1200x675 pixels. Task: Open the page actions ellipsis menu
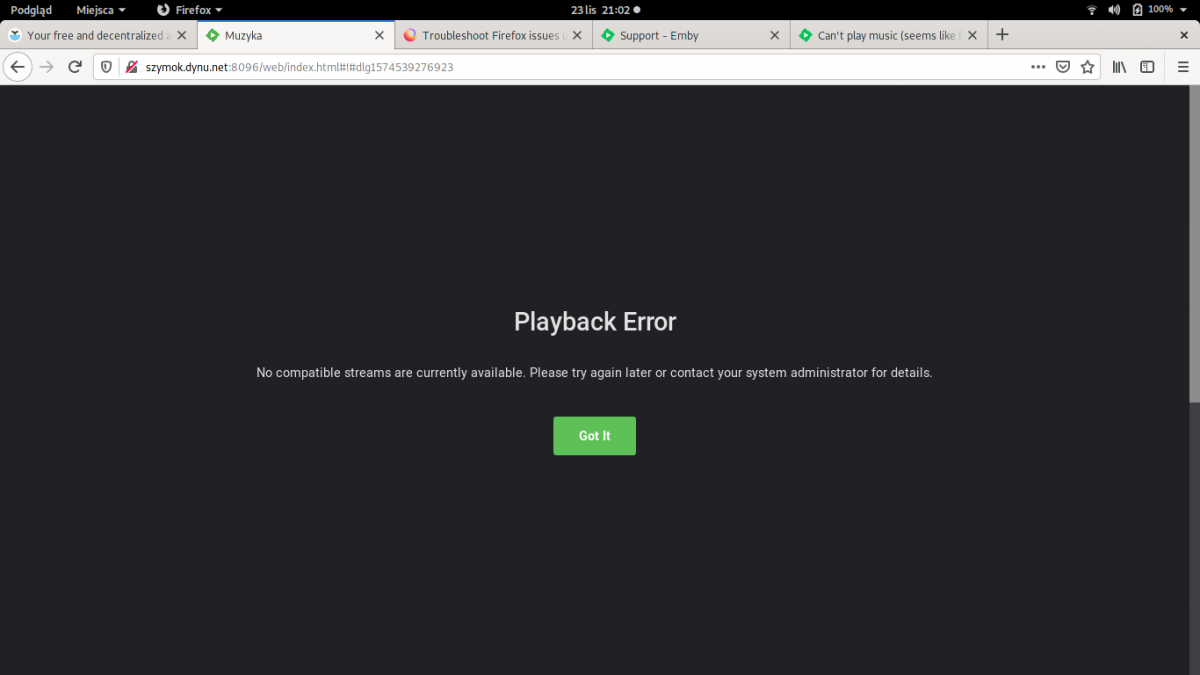point(1038,66)
